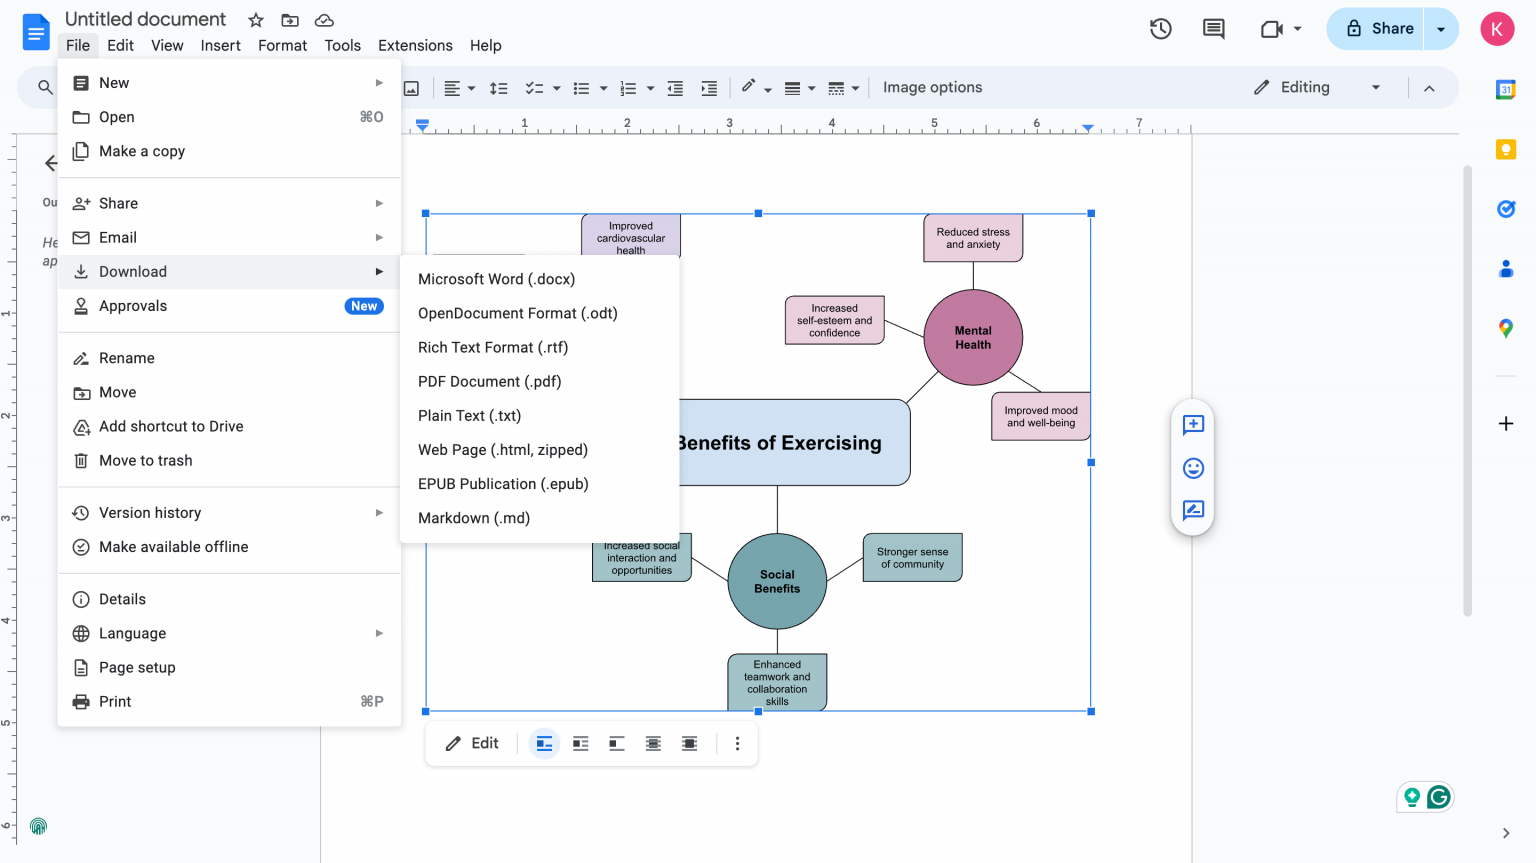Screen dimensions: 1536x863
Task: Select the Insert image tool
Action: 411,87
